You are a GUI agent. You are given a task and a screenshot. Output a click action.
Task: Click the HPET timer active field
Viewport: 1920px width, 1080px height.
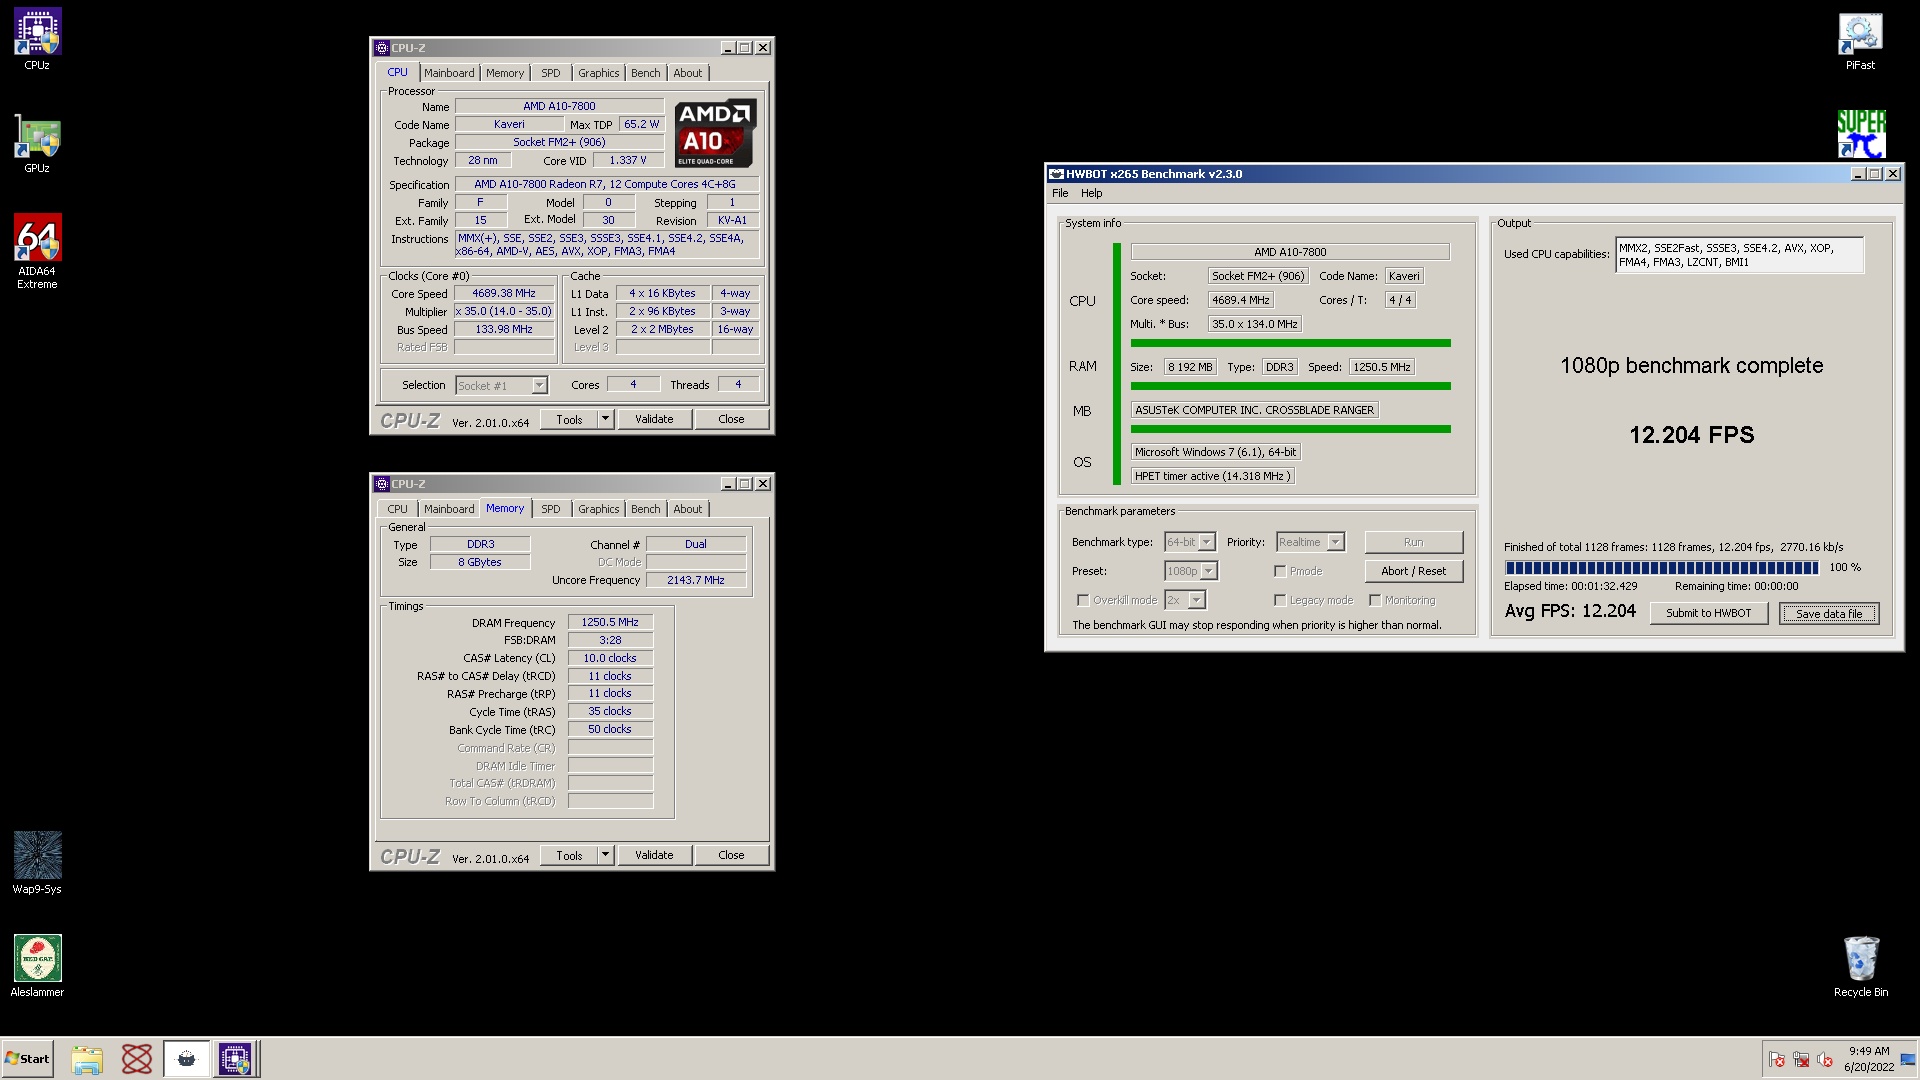tap(1213, 476)
